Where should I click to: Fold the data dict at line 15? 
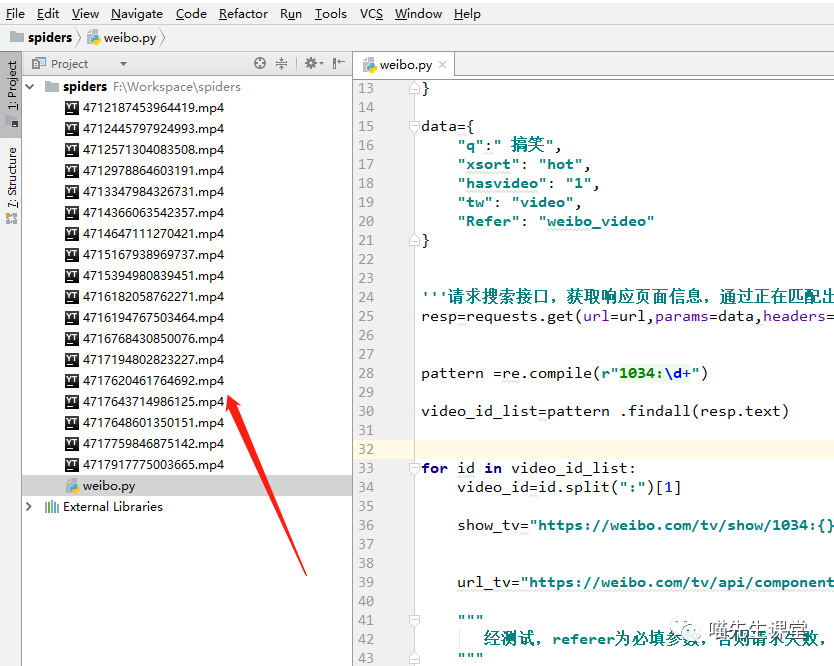[x=414, y=127]
